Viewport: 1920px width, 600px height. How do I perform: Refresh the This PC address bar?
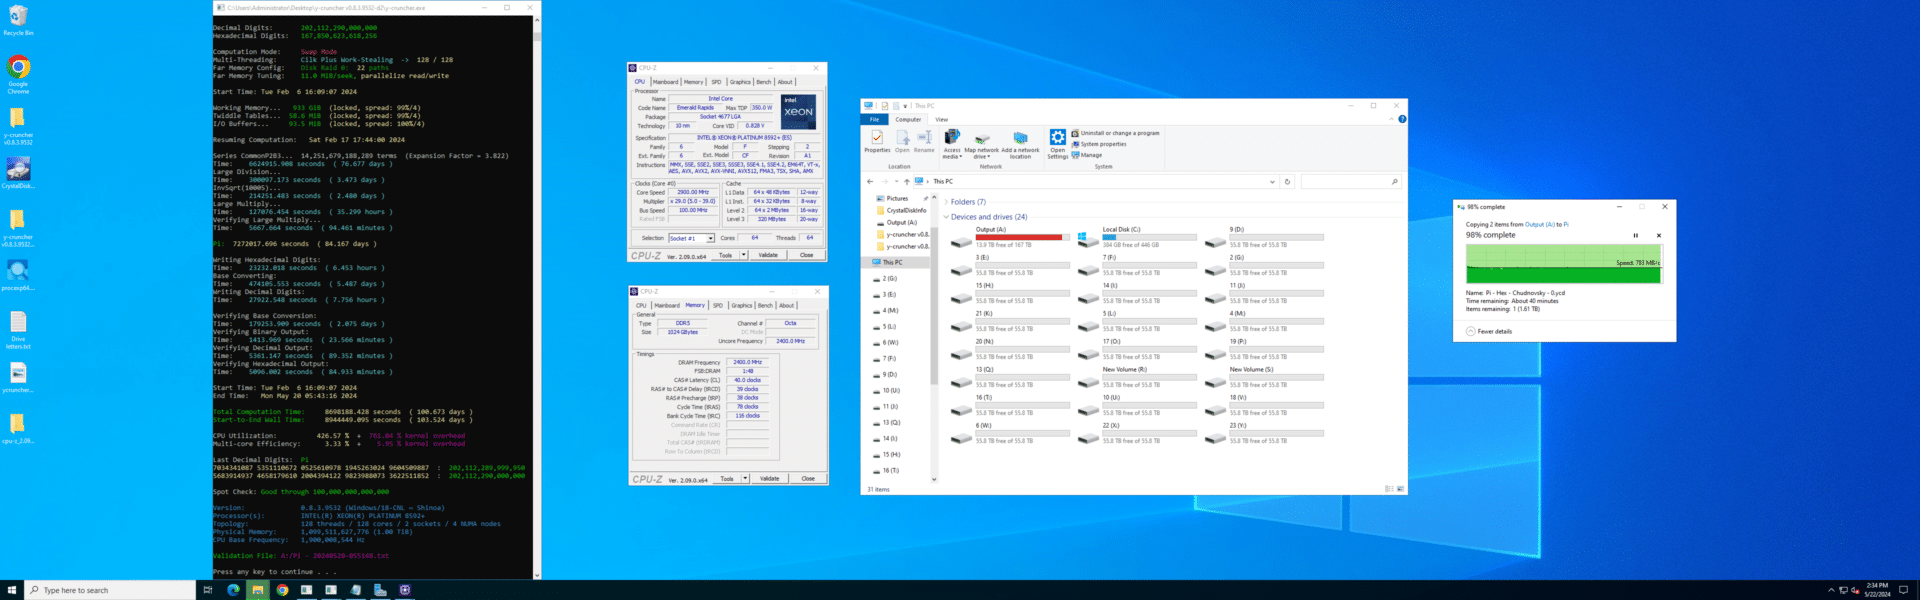1287,182
